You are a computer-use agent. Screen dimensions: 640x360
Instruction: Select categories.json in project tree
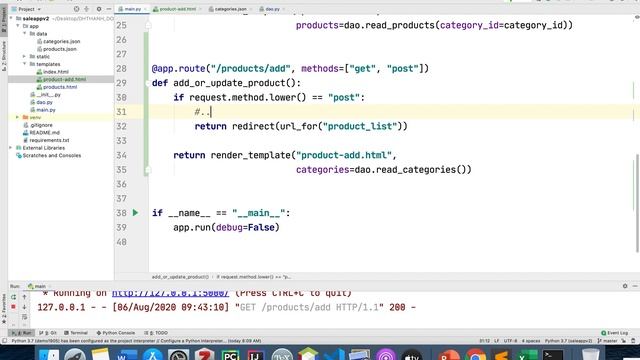click(x=61, y=41)
